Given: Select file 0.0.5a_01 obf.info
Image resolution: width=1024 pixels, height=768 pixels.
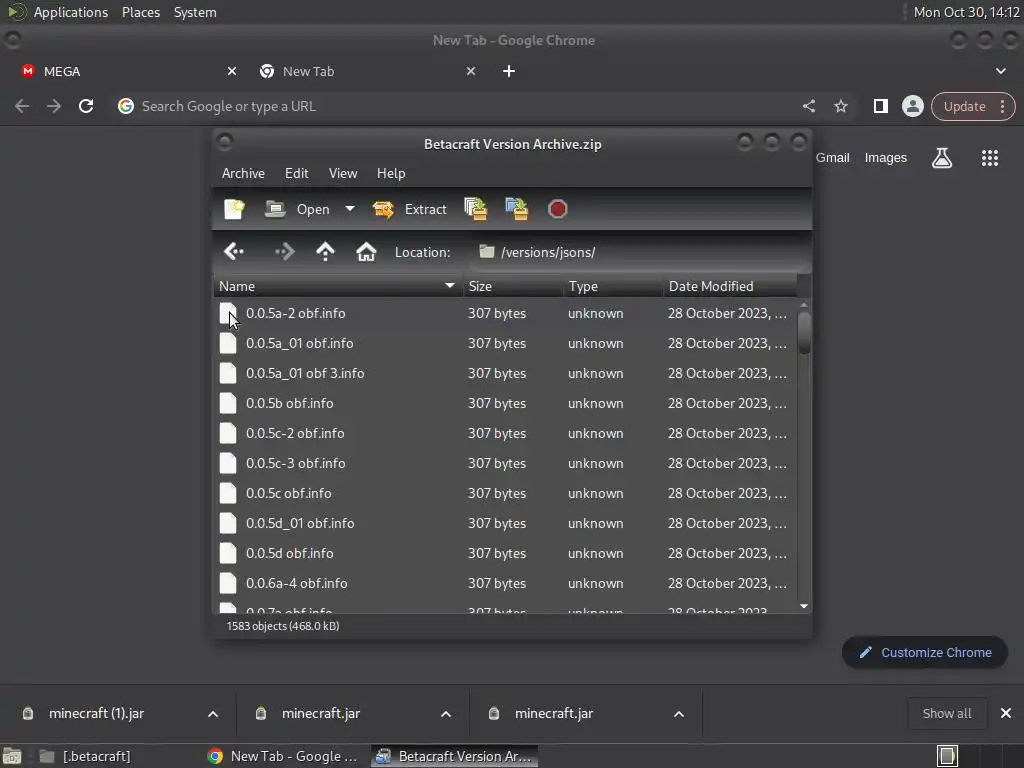Looking at the screenshot, I should tap(505, 344).
